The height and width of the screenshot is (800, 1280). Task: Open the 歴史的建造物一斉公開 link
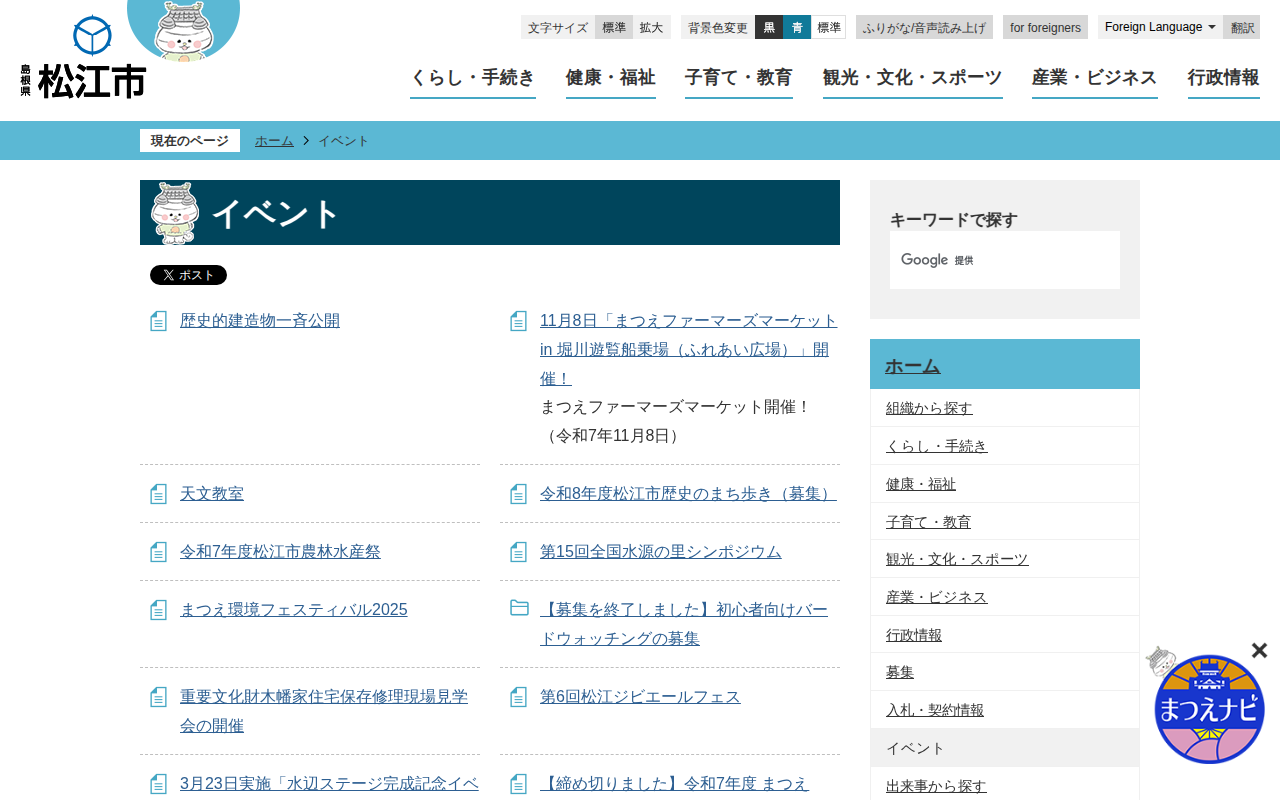260,321
